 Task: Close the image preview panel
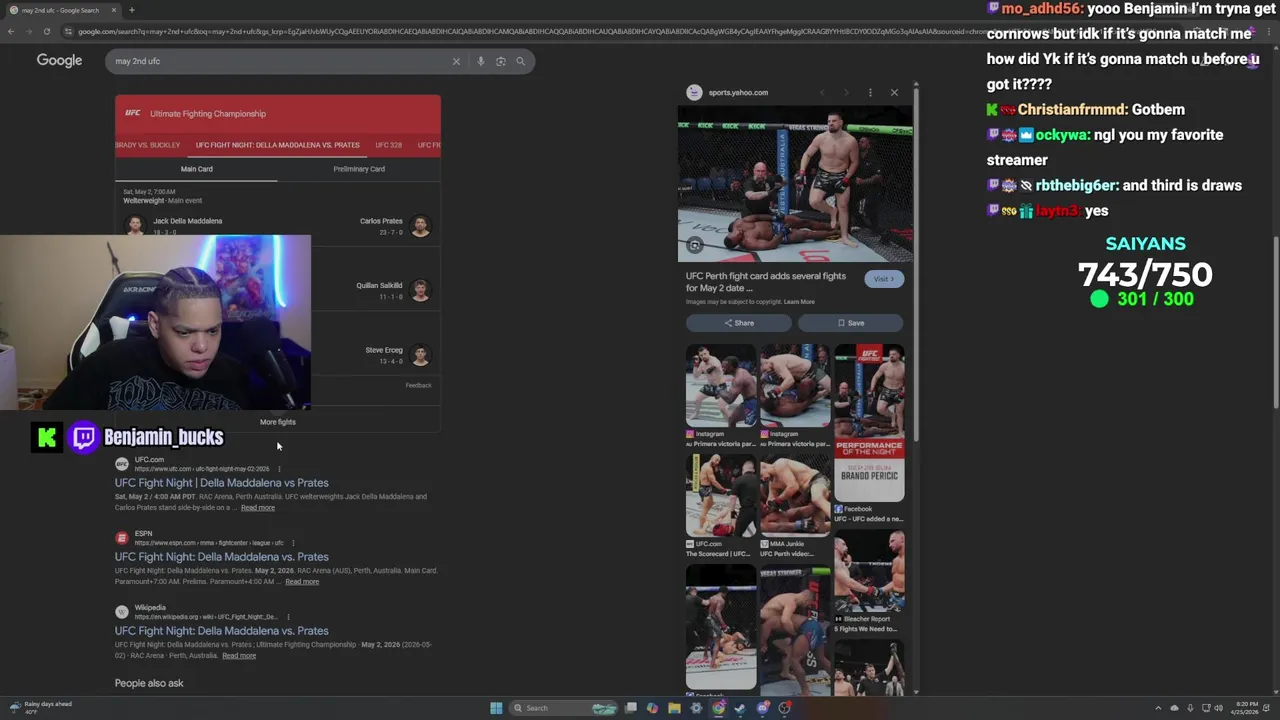[x=894, y=92]
